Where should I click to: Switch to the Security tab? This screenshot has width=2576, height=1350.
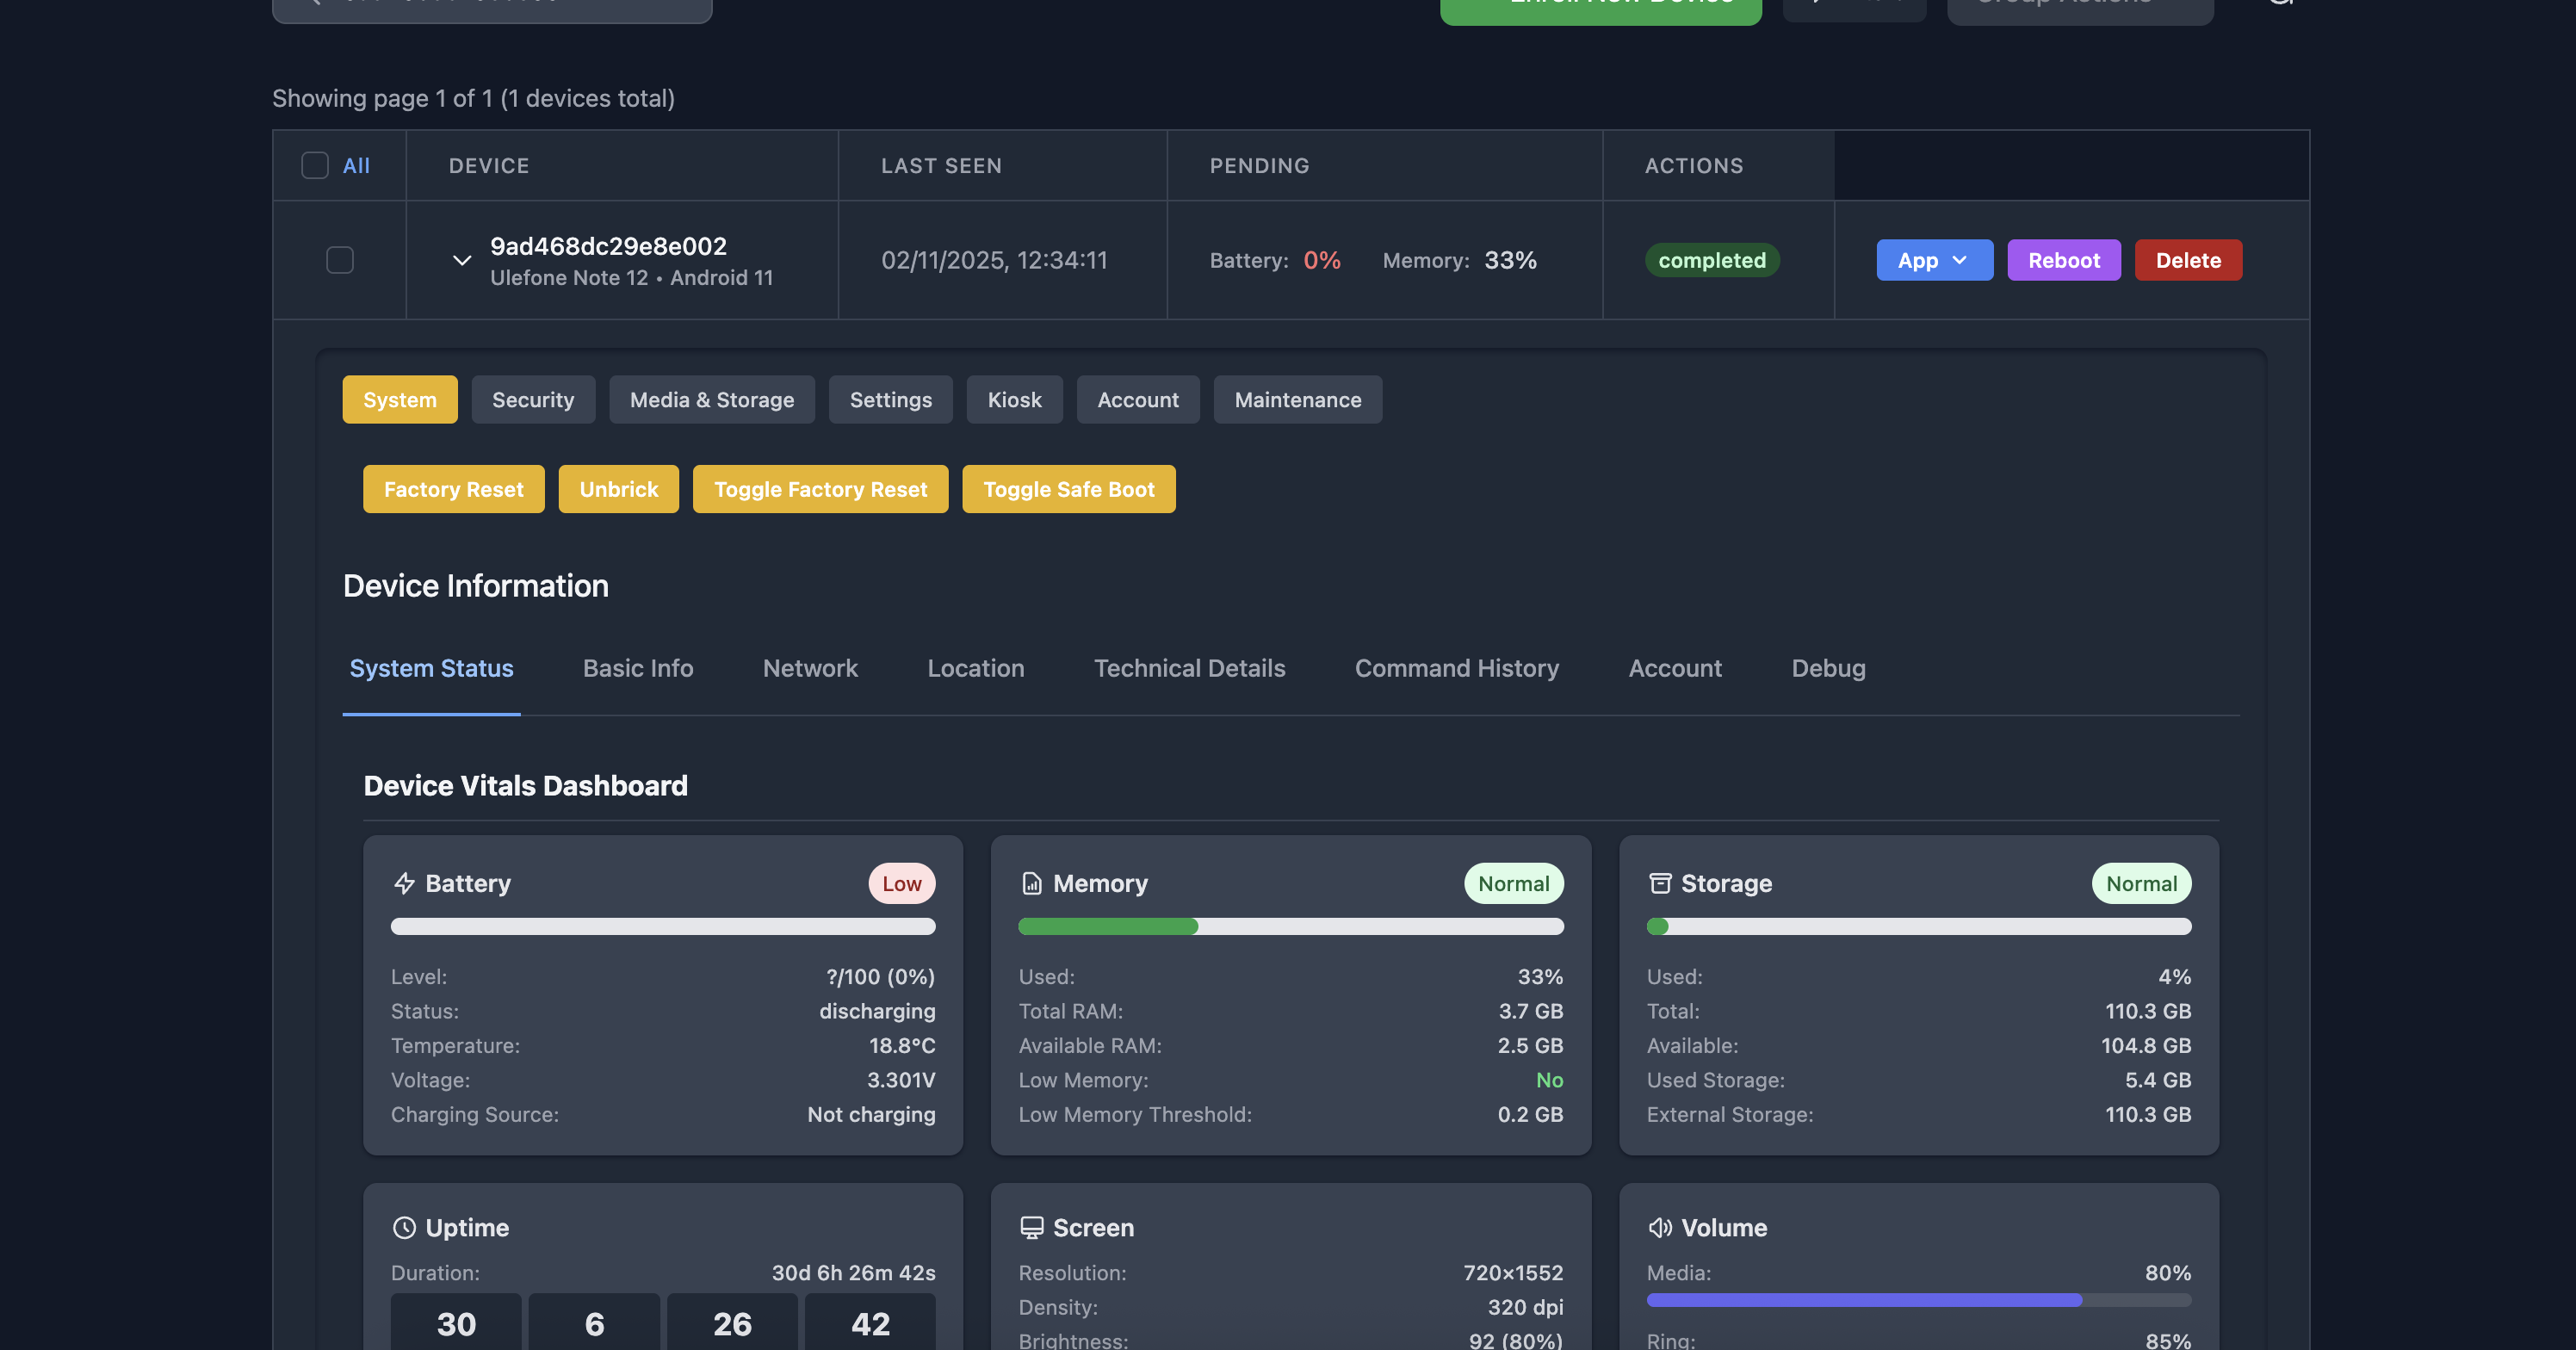(533, 399)
